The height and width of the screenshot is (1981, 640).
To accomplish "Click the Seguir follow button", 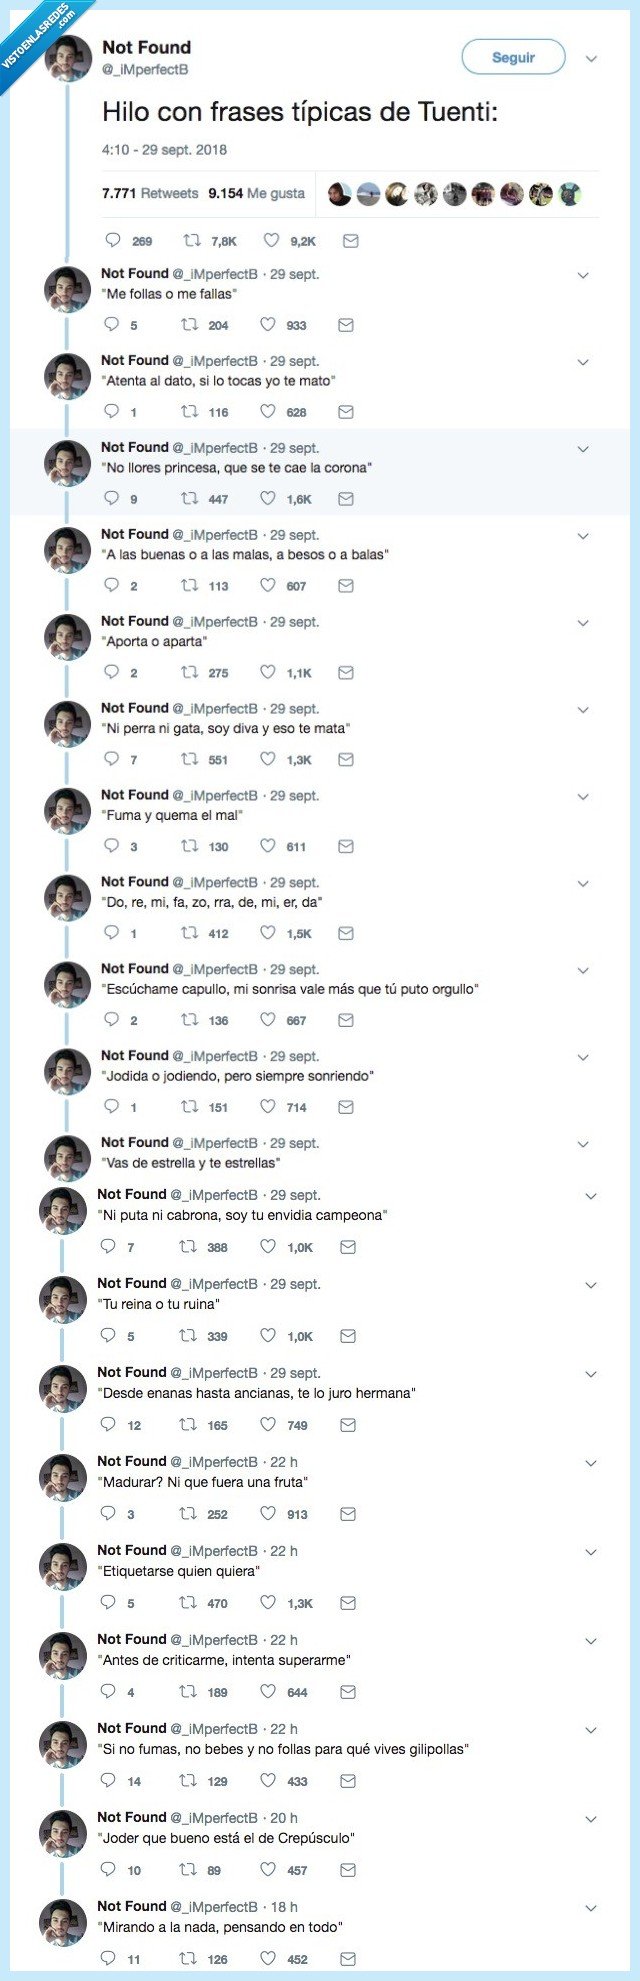I will 513,58.
